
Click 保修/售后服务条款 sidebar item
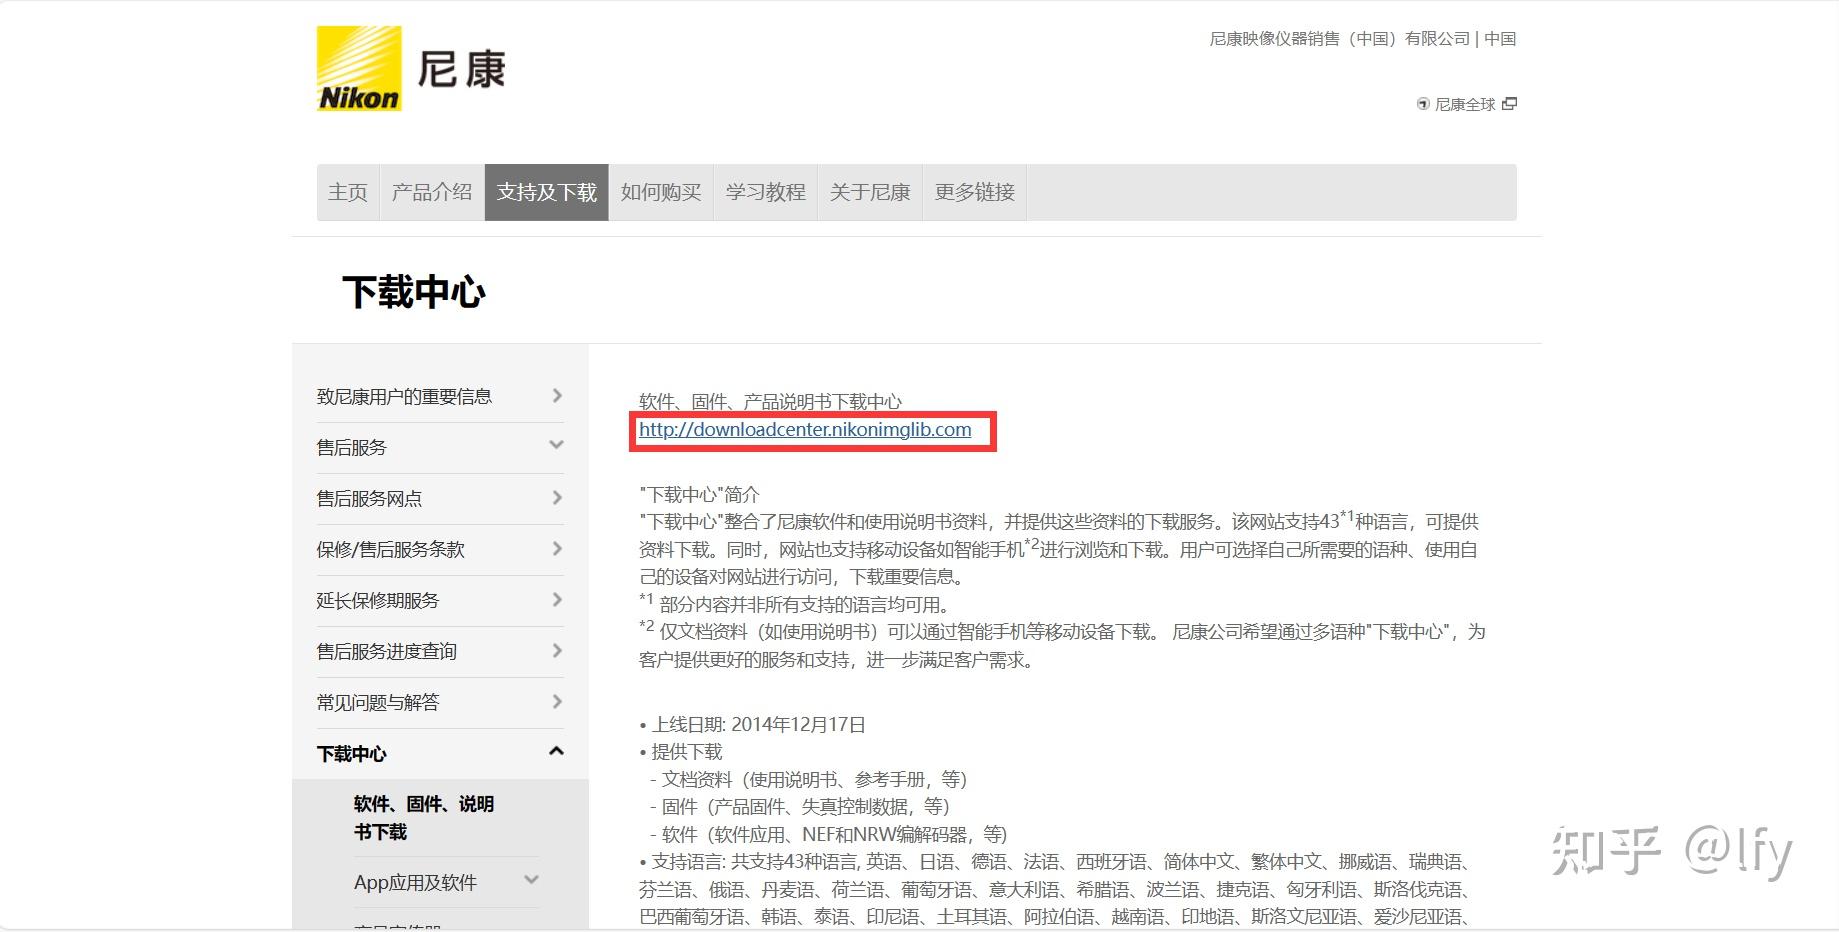[390, 549]
